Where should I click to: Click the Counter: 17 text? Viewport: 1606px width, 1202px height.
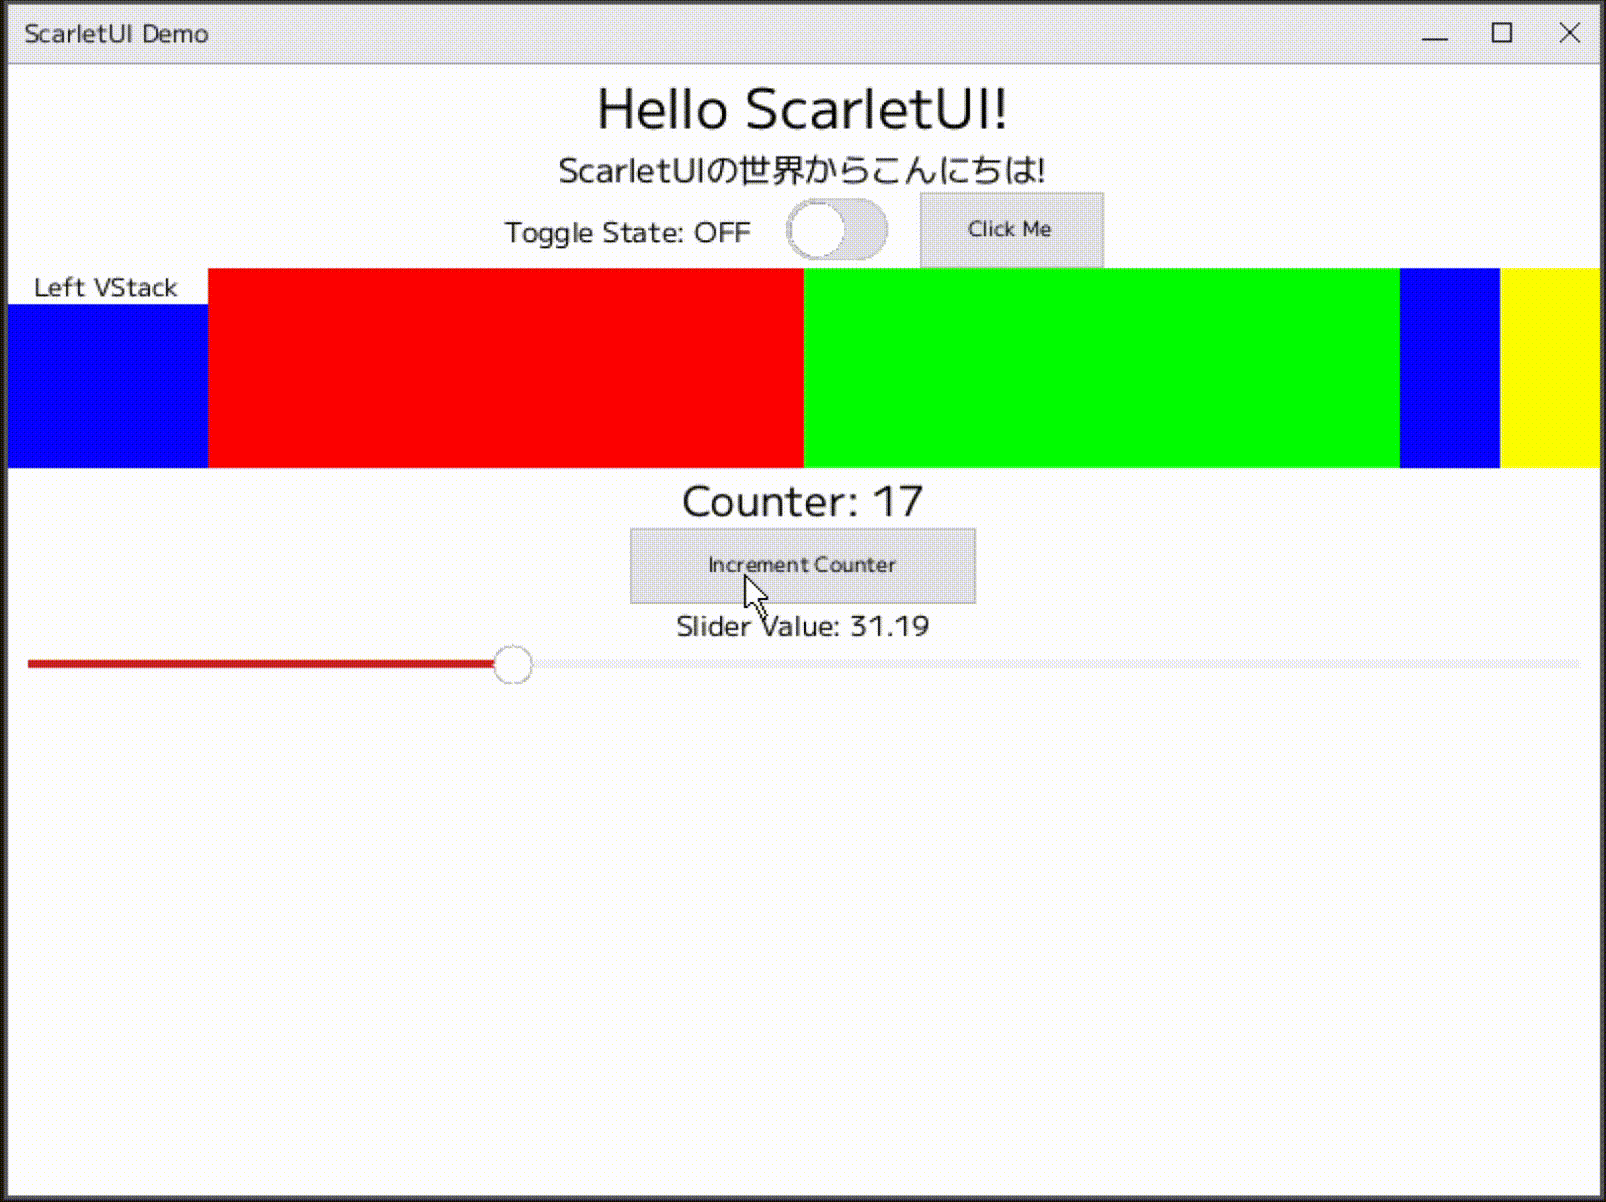[802, 502]
